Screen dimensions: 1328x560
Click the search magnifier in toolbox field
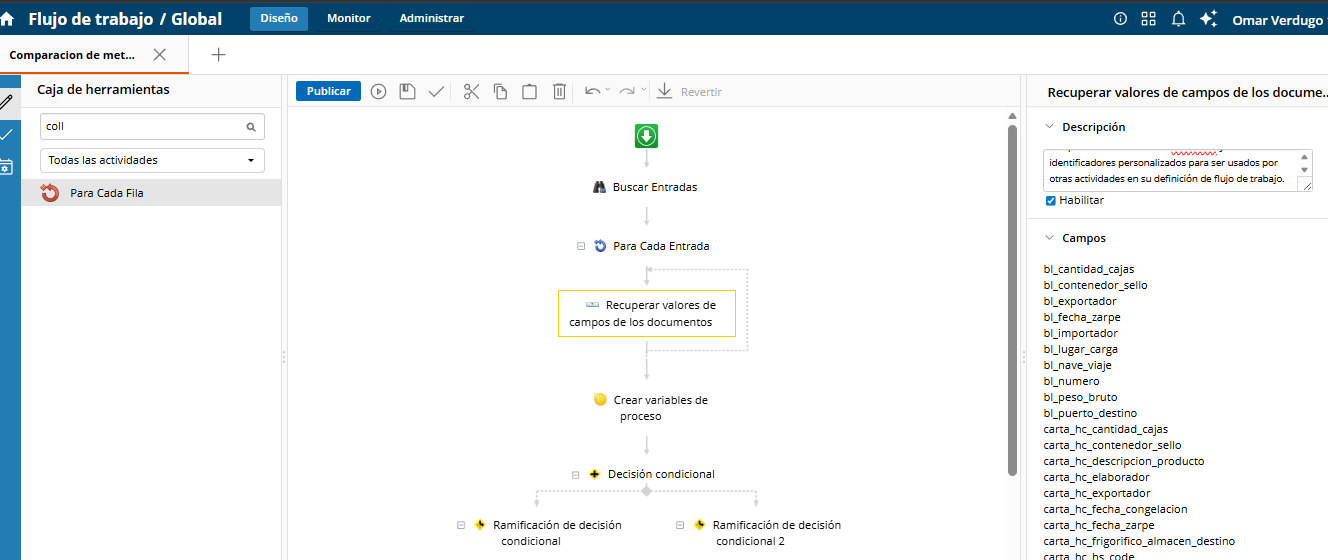click(x=251, y=127)
